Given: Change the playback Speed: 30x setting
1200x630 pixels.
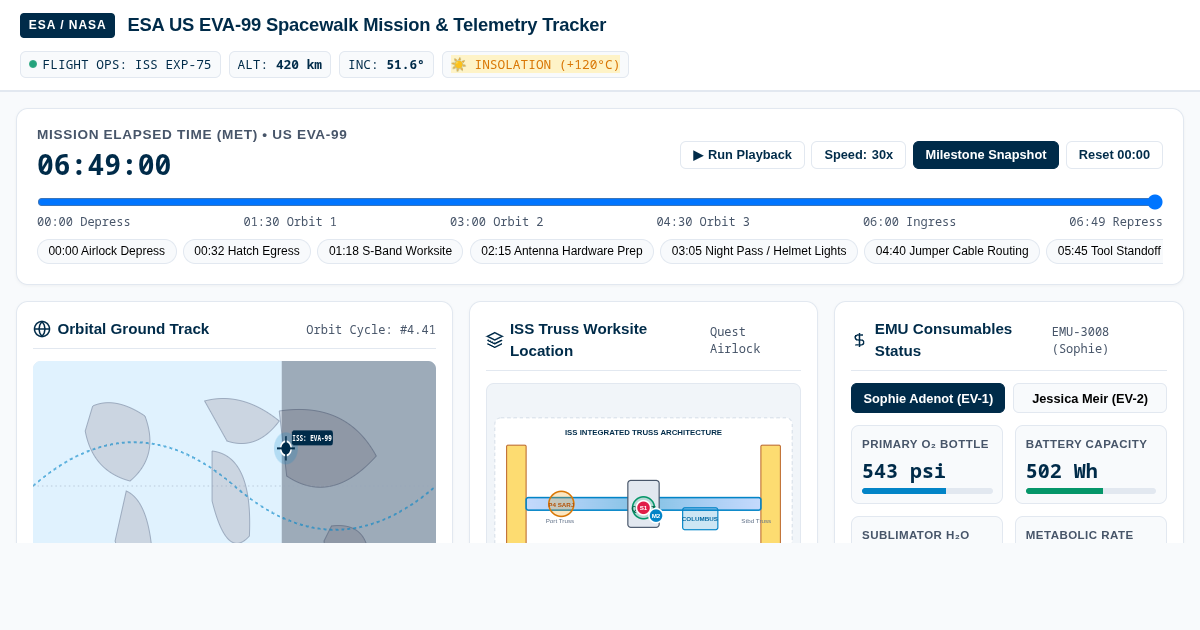Looking at the screenshot, I should coord(858,155).
